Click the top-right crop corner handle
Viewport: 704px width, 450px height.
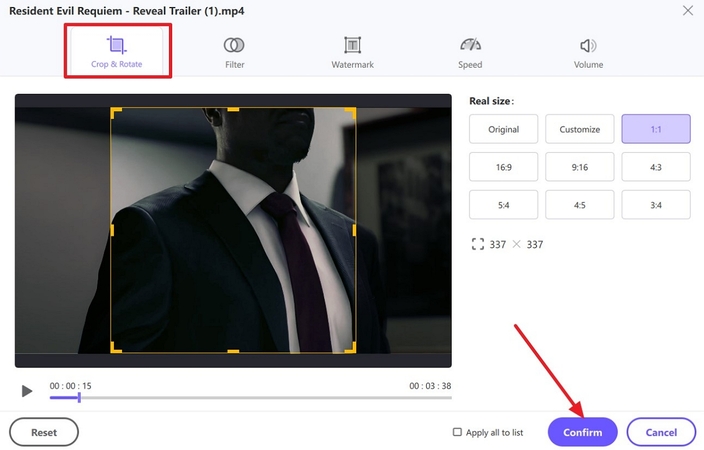(351, 112)
